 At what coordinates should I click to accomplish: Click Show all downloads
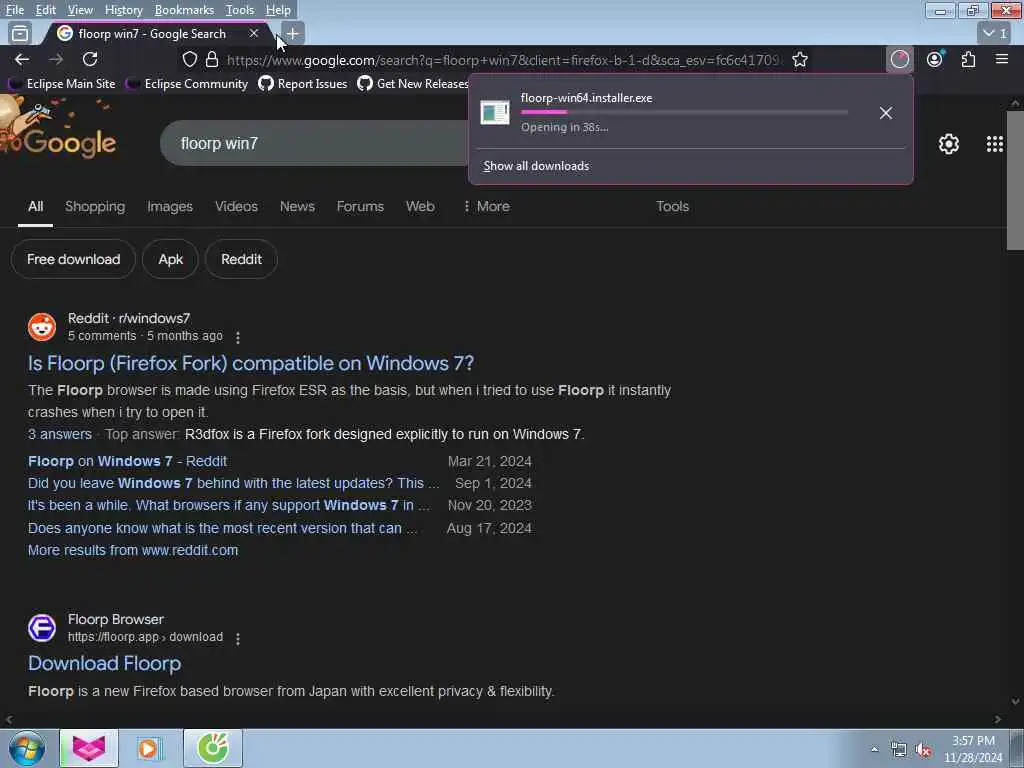[536, 166]
